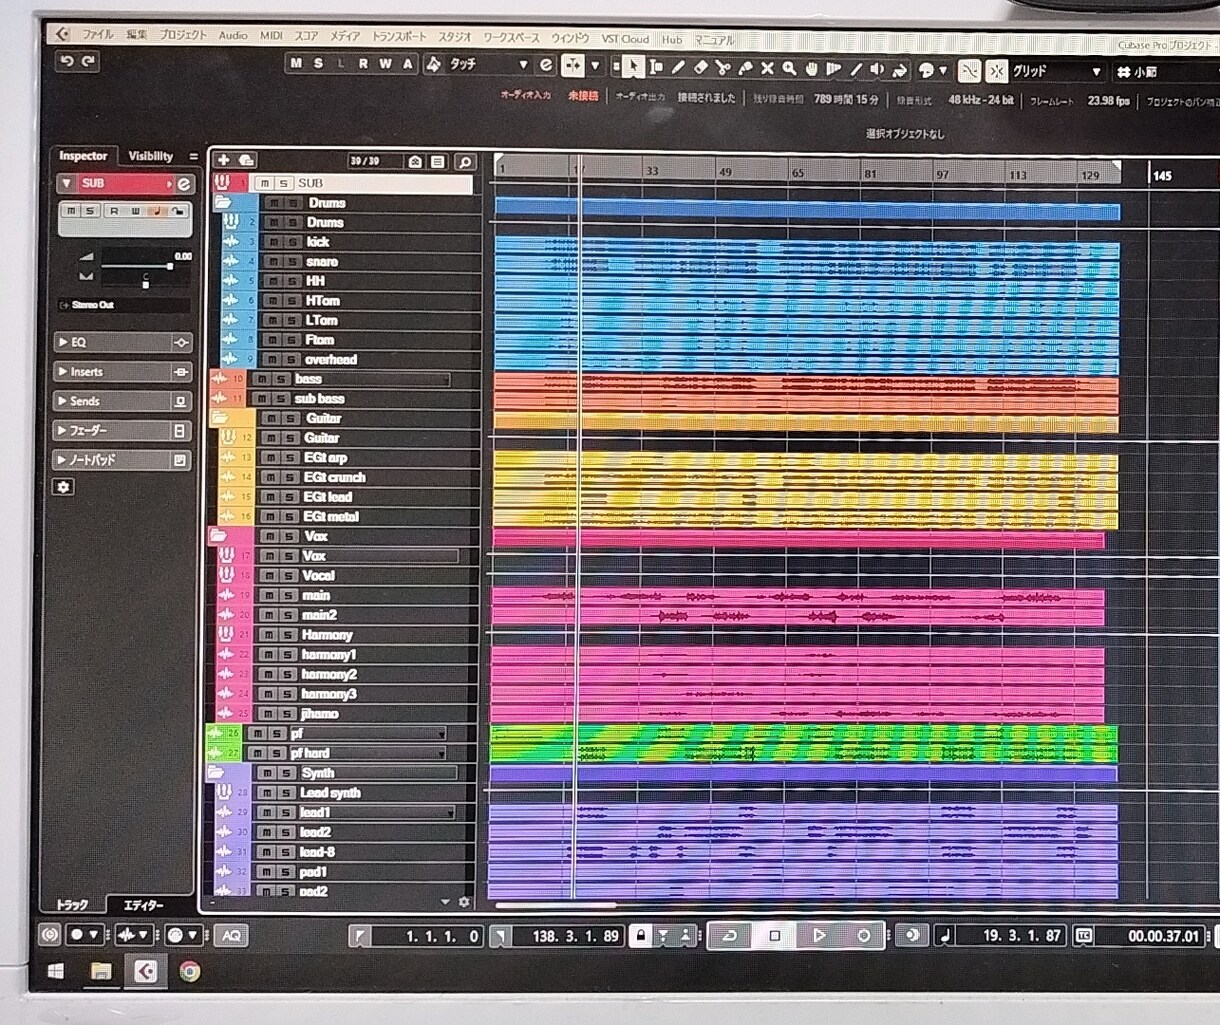Open Chrome from the taskbar

pyautogui.click(x=189, y=971)
